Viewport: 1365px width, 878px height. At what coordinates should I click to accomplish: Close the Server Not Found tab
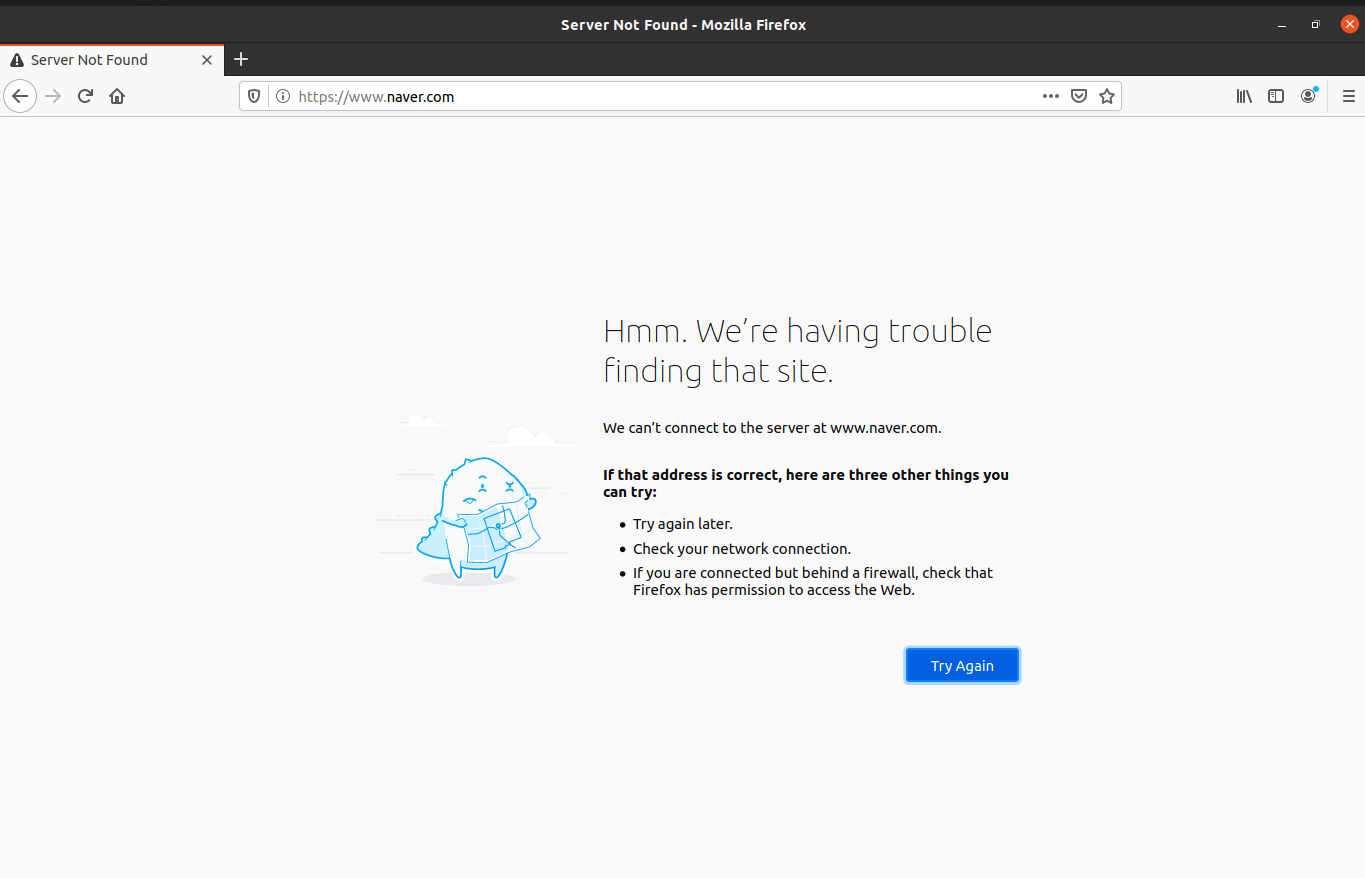click(207, 60)
